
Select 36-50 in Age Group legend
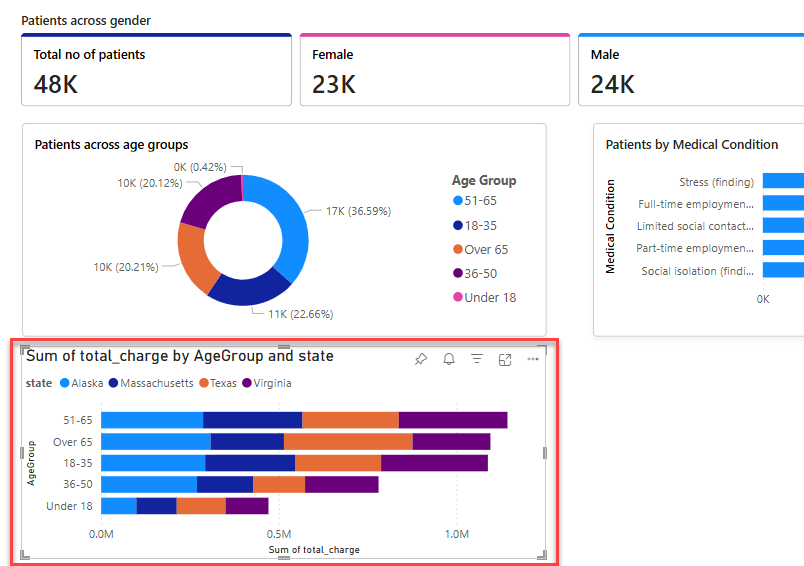point(475,273)
